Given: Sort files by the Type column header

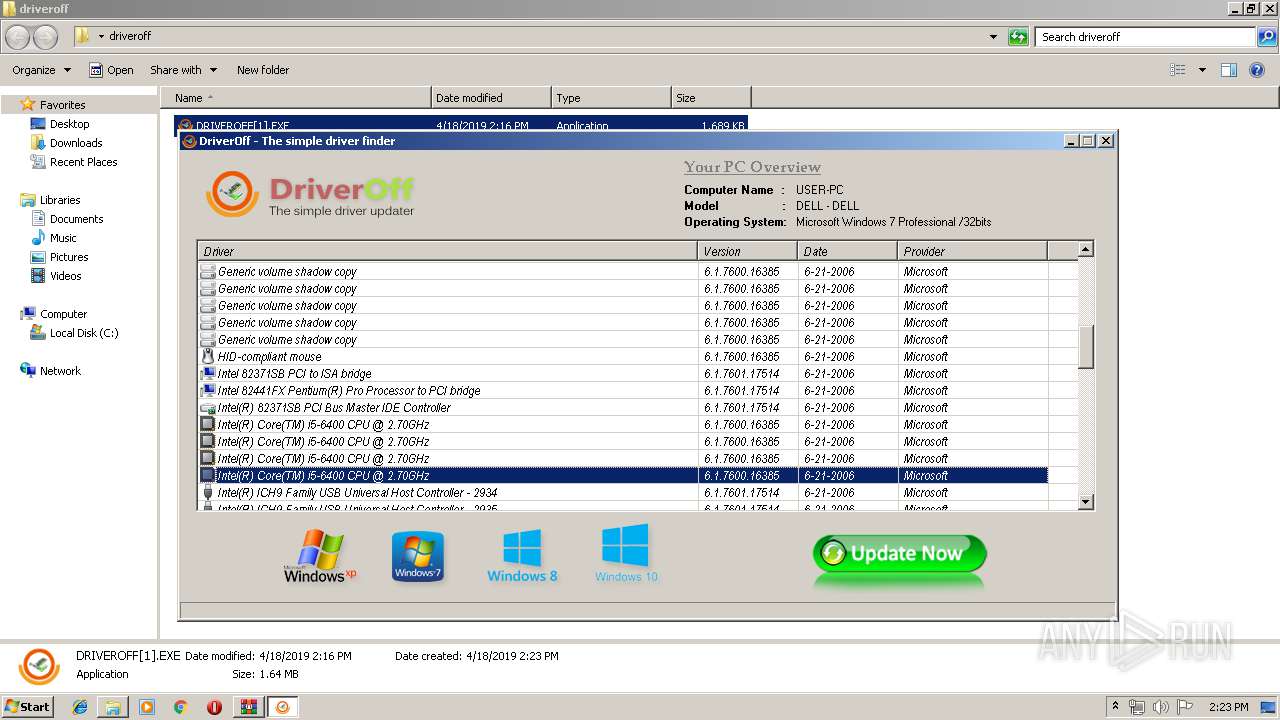Looking at the screenshot, I should point(611,98).
